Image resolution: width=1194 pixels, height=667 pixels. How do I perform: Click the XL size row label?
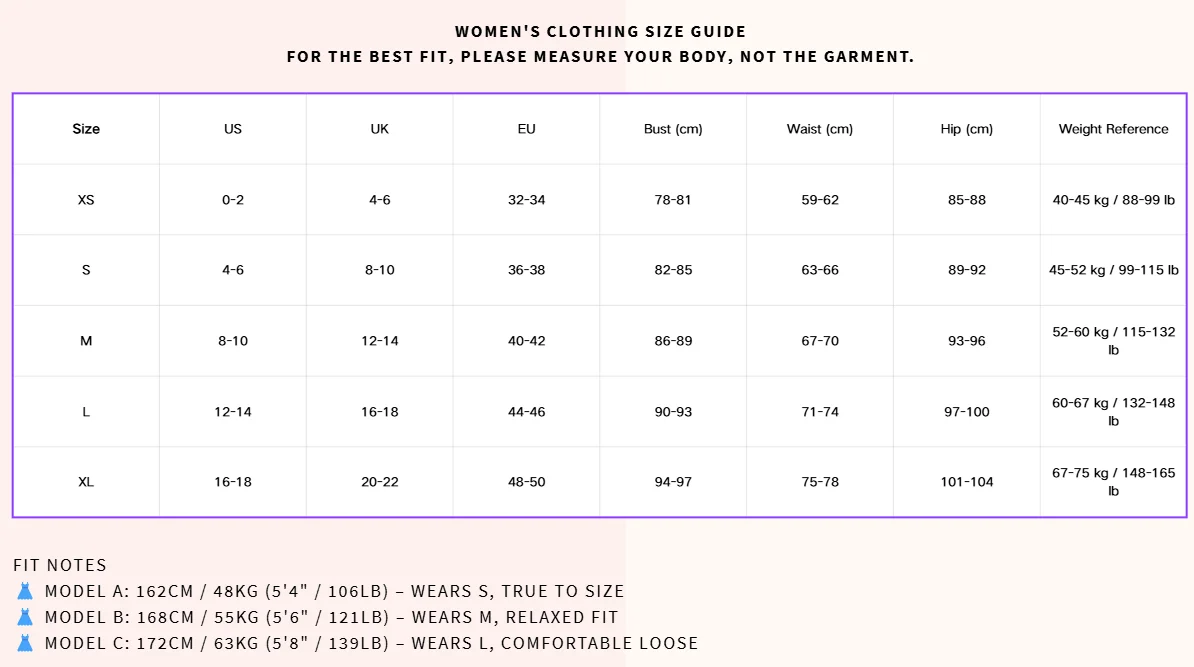point(86,482)
